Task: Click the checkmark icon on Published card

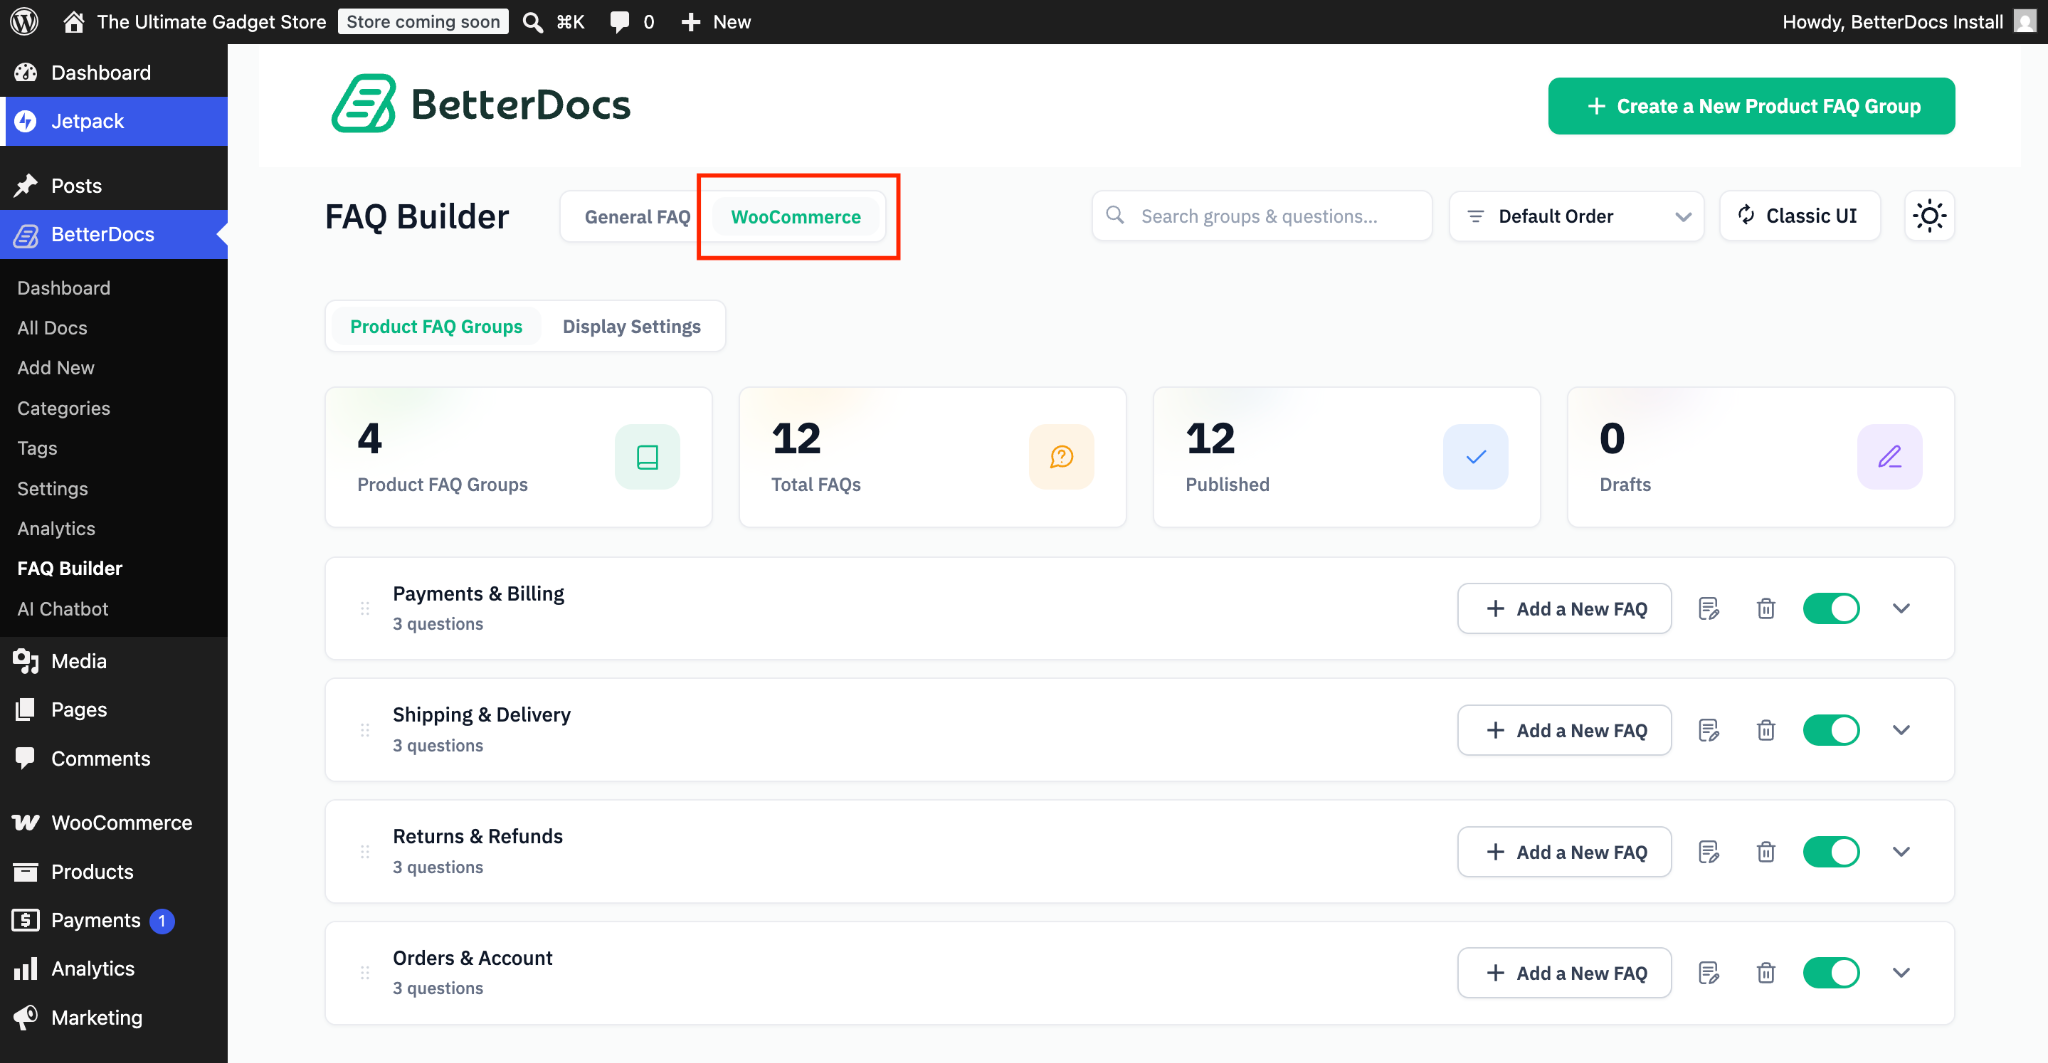Action: (x=1475, y=457)
